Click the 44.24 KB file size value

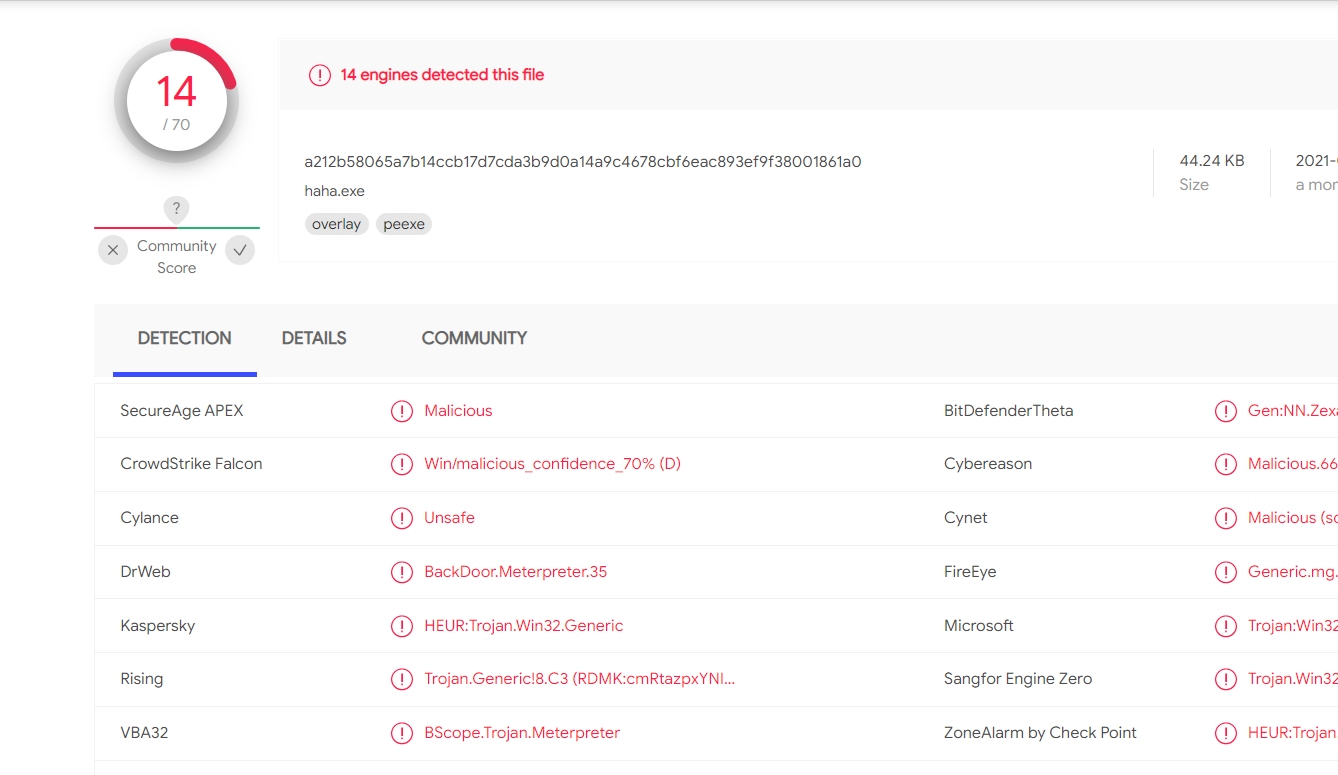(x=1212, y=160)
